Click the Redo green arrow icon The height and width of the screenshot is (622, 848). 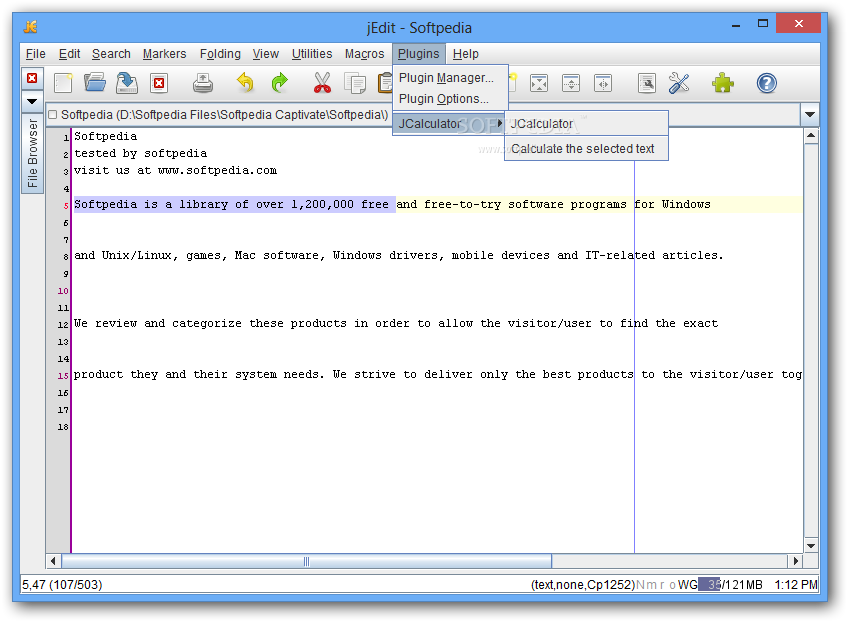(279, 83)
